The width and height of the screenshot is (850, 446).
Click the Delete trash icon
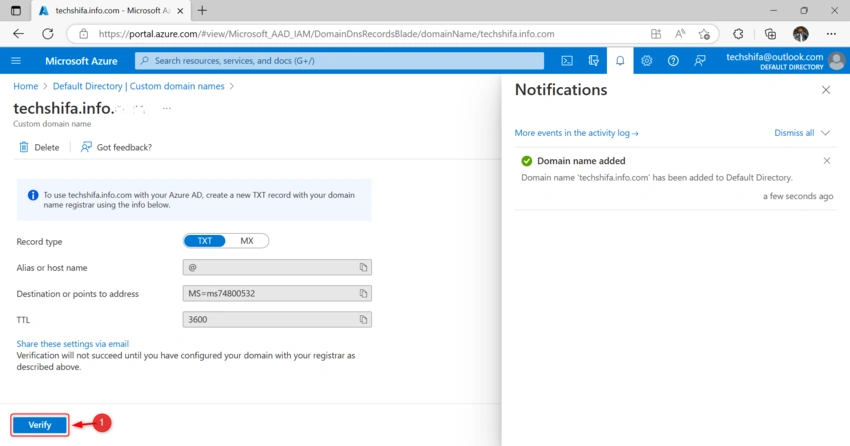click(24, 147)
